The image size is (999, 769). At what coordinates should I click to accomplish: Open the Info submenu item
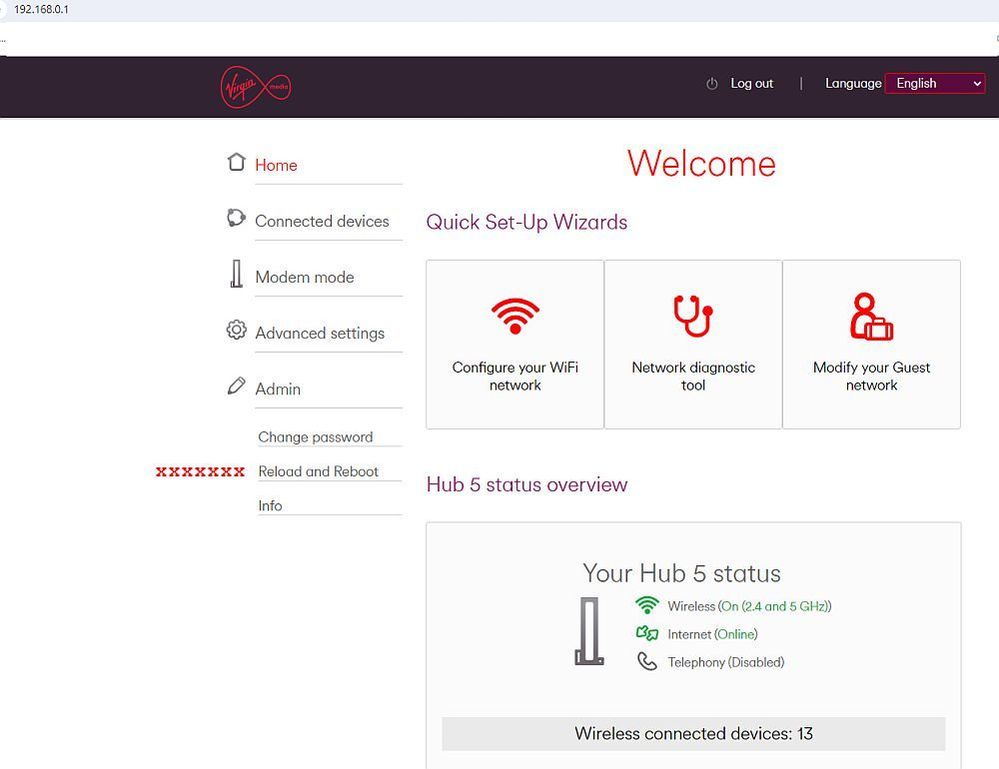[x=270, y=506]
